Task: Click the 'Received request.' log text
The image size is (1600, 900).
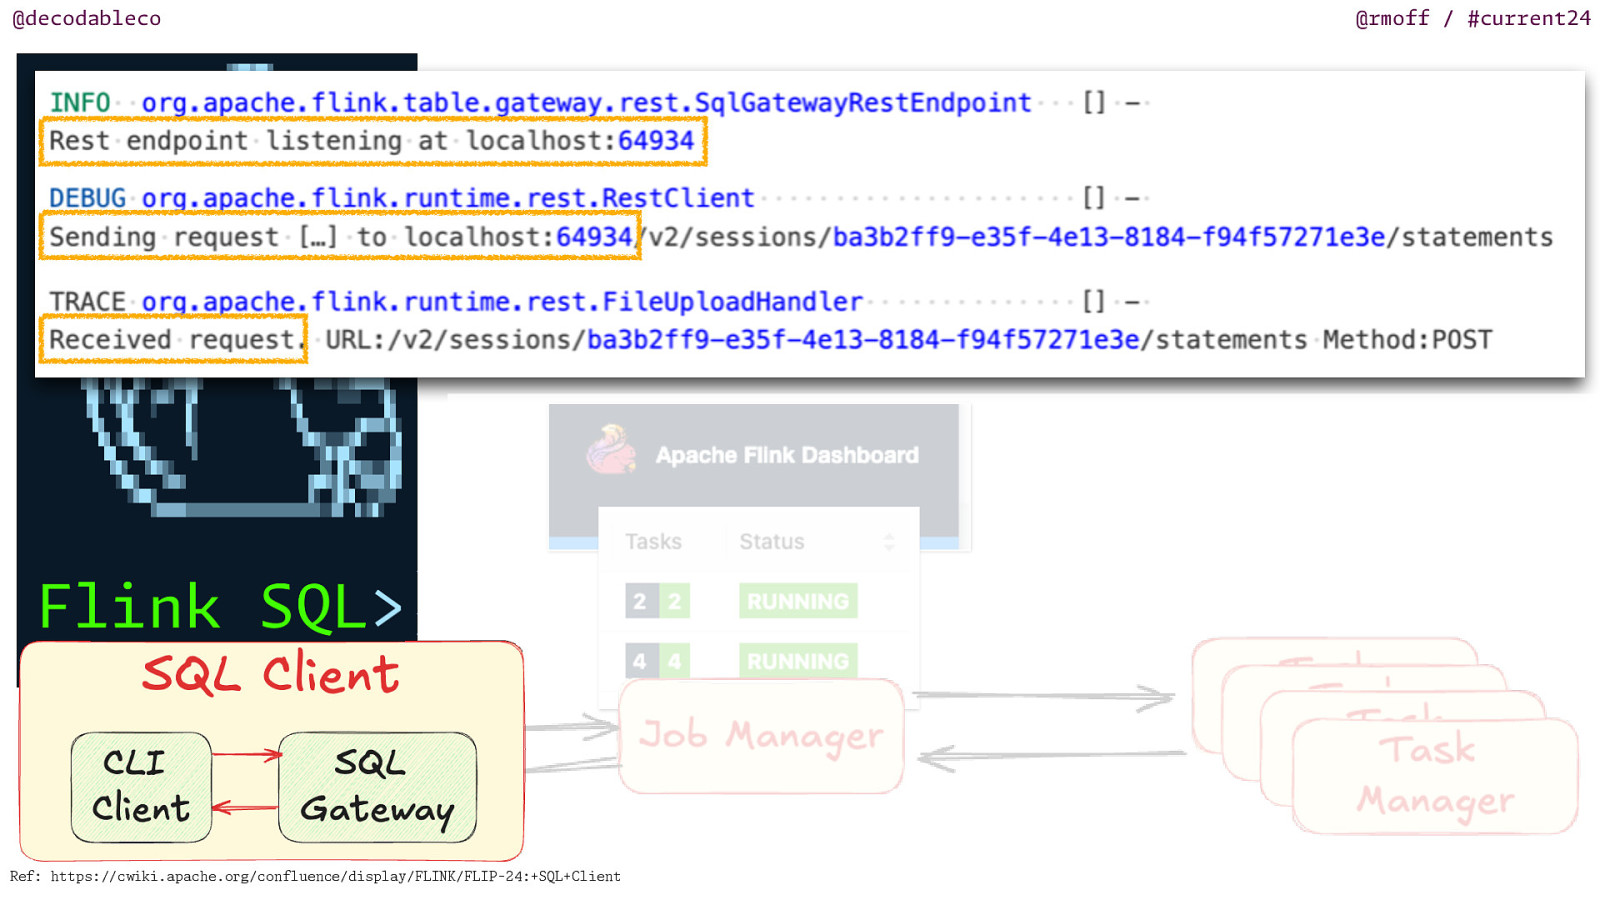Action: click(176, 340)
